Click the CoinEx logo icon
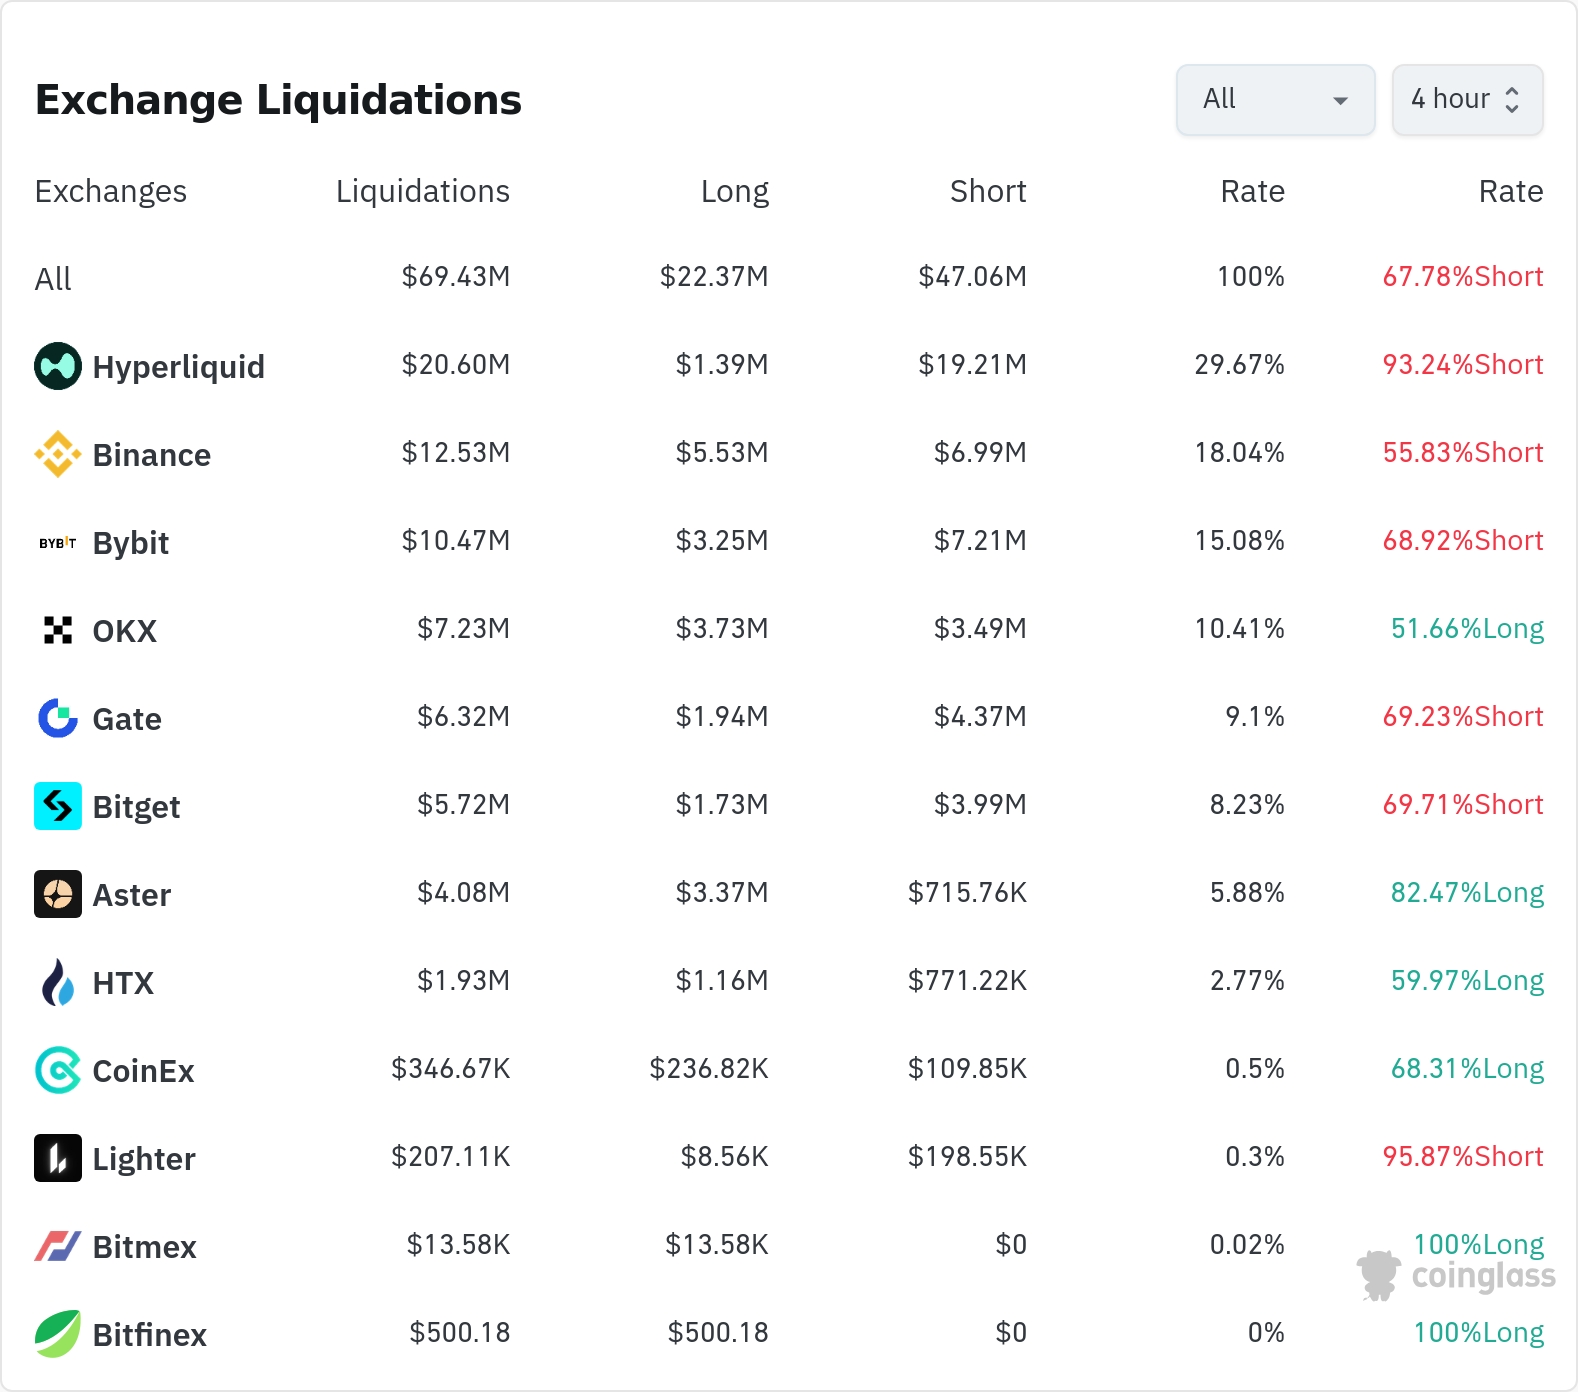The image size is (1578, 1392). [x=58, y=1070]
